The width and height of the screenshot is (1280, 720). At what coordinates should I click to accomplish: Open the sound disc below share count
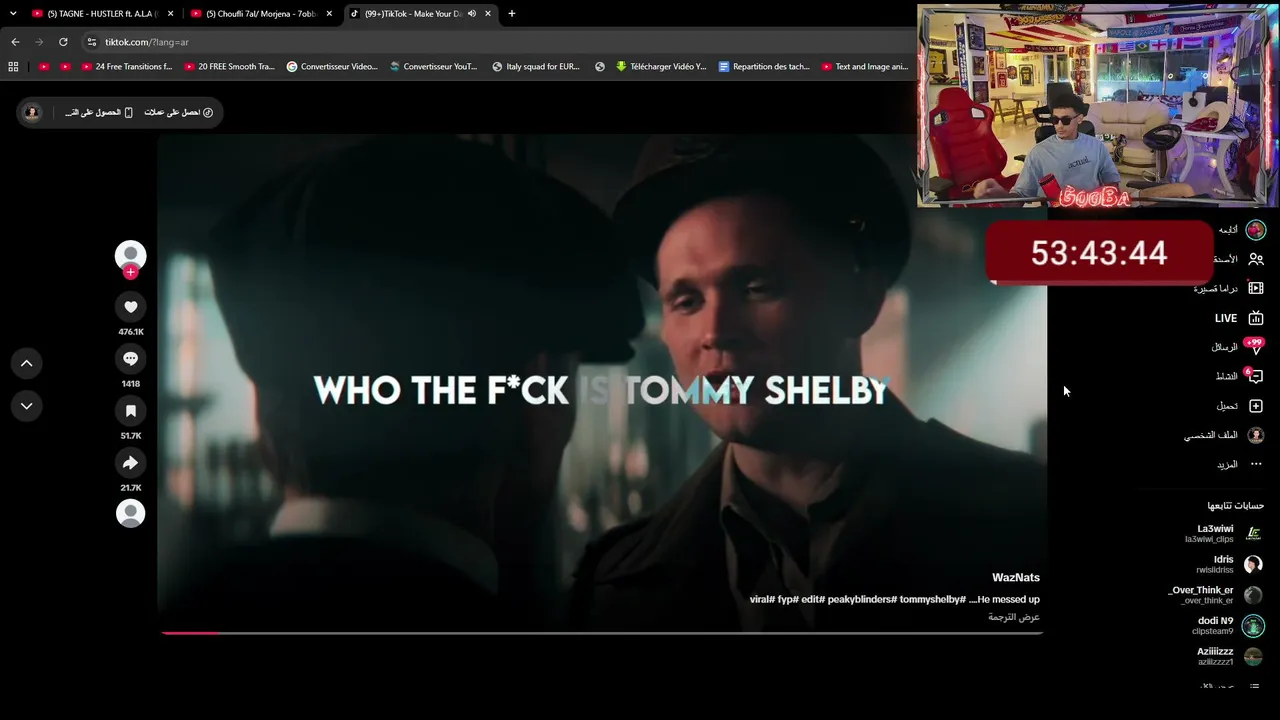[x=130, y=513]
